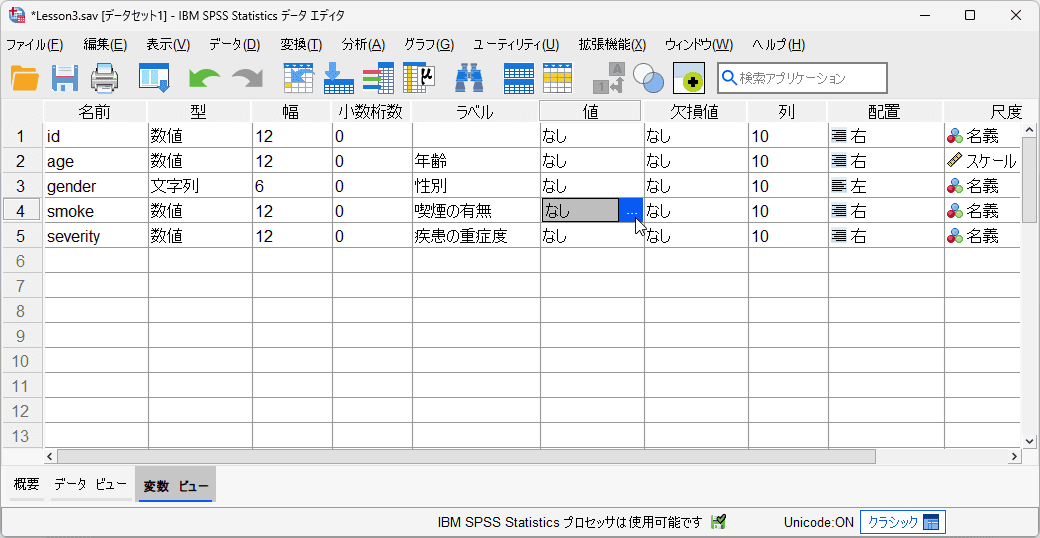
Task: Click the label cell 喫煙の有無
Action: (476, 211)
